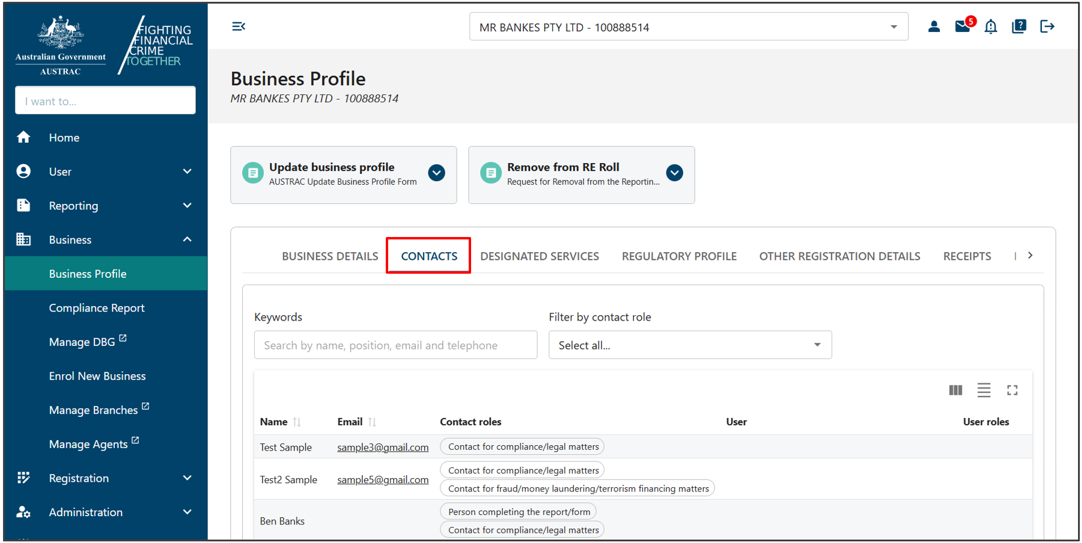Expand the Administration sidebar menu
This screenshot has height=543, width=1082.
click(x=187, y=512)
